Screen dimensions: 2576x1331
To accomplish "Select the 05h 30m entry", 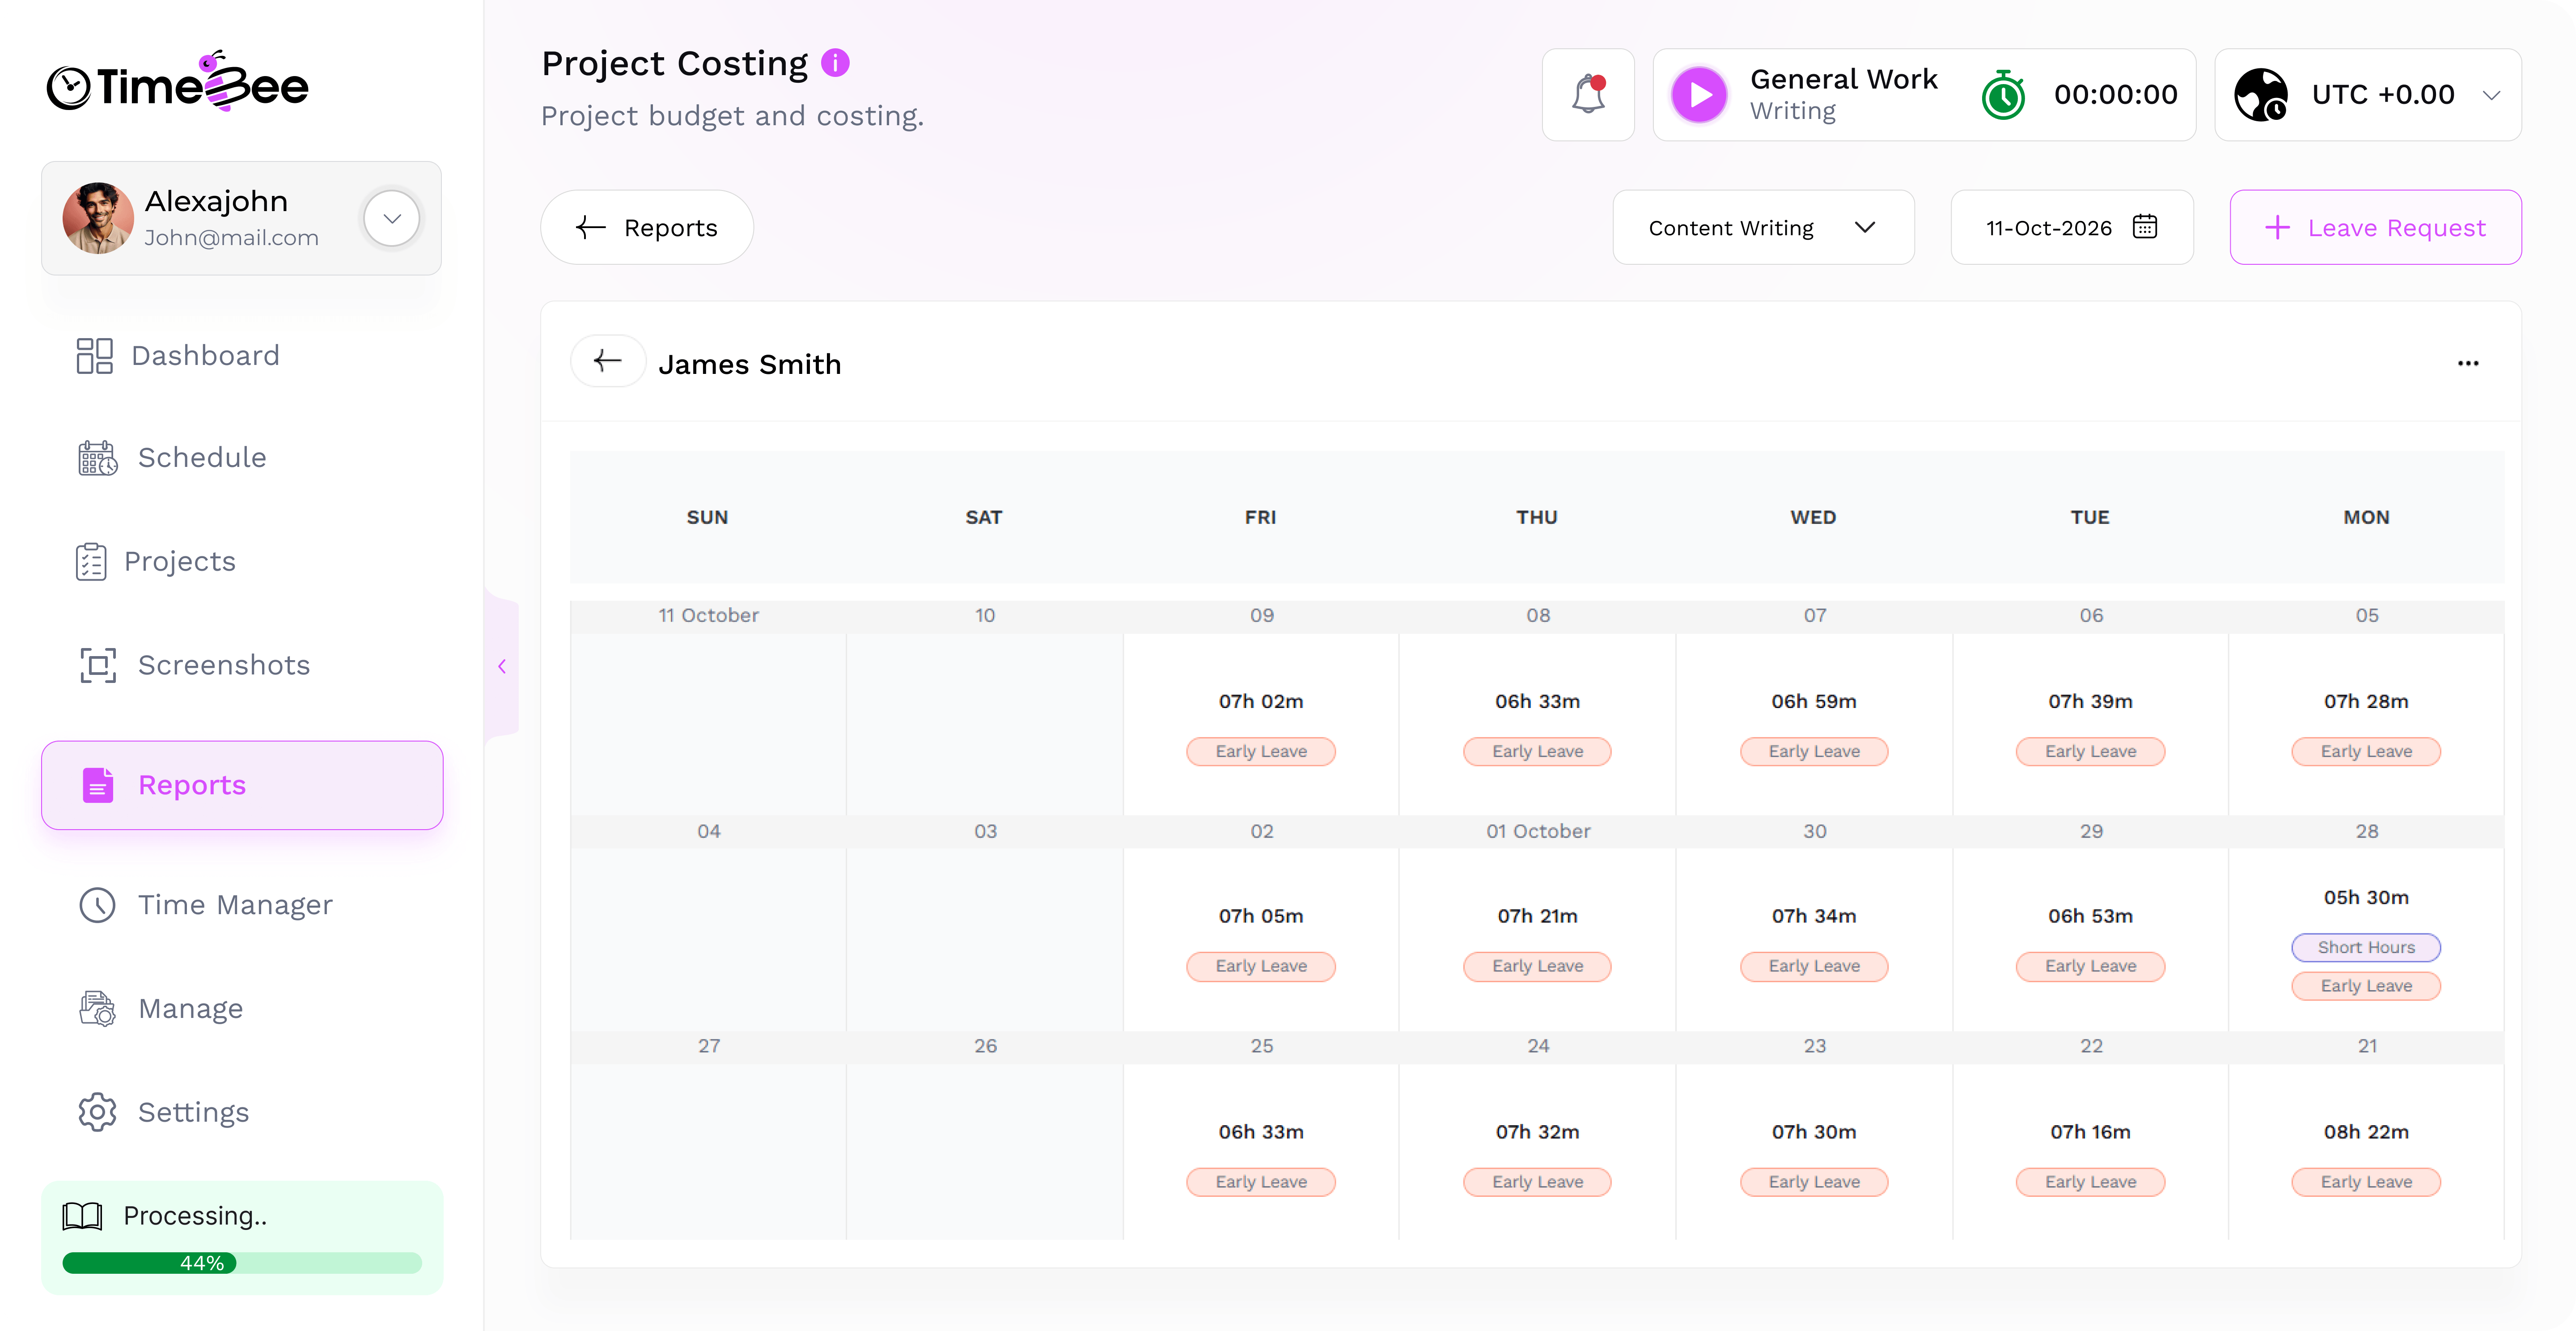I will 2366,897.
